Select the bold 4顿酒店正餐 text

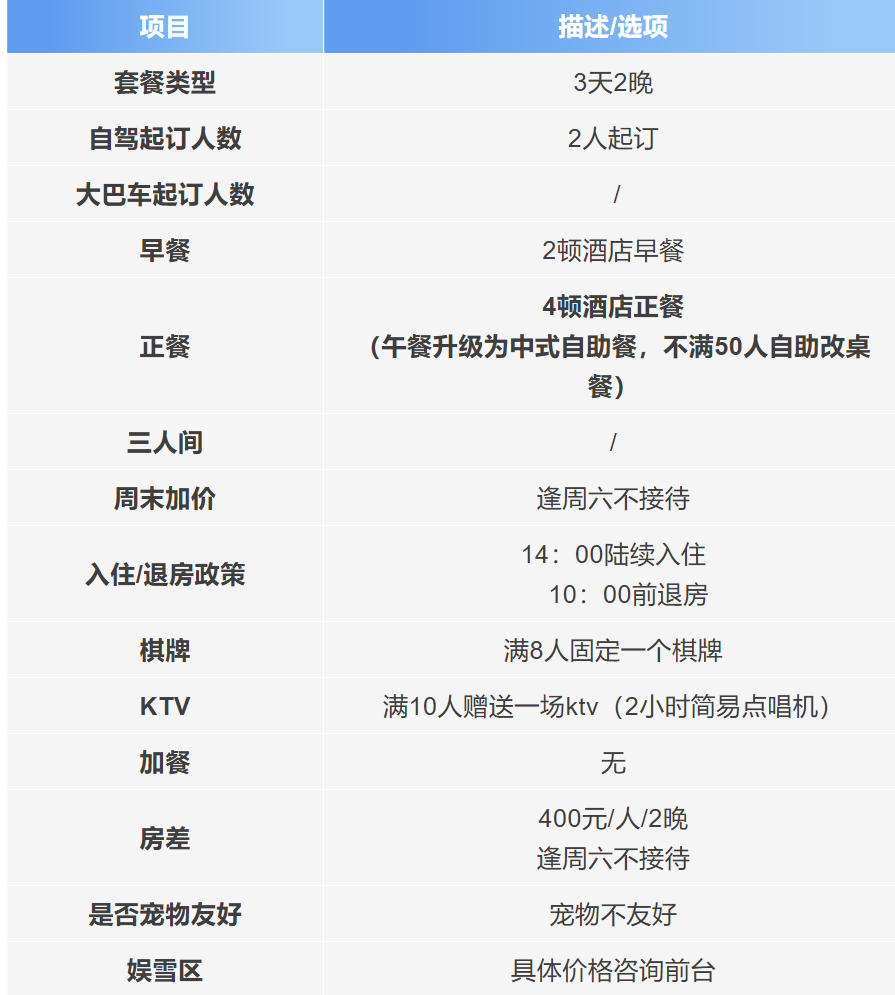[612, 307]
